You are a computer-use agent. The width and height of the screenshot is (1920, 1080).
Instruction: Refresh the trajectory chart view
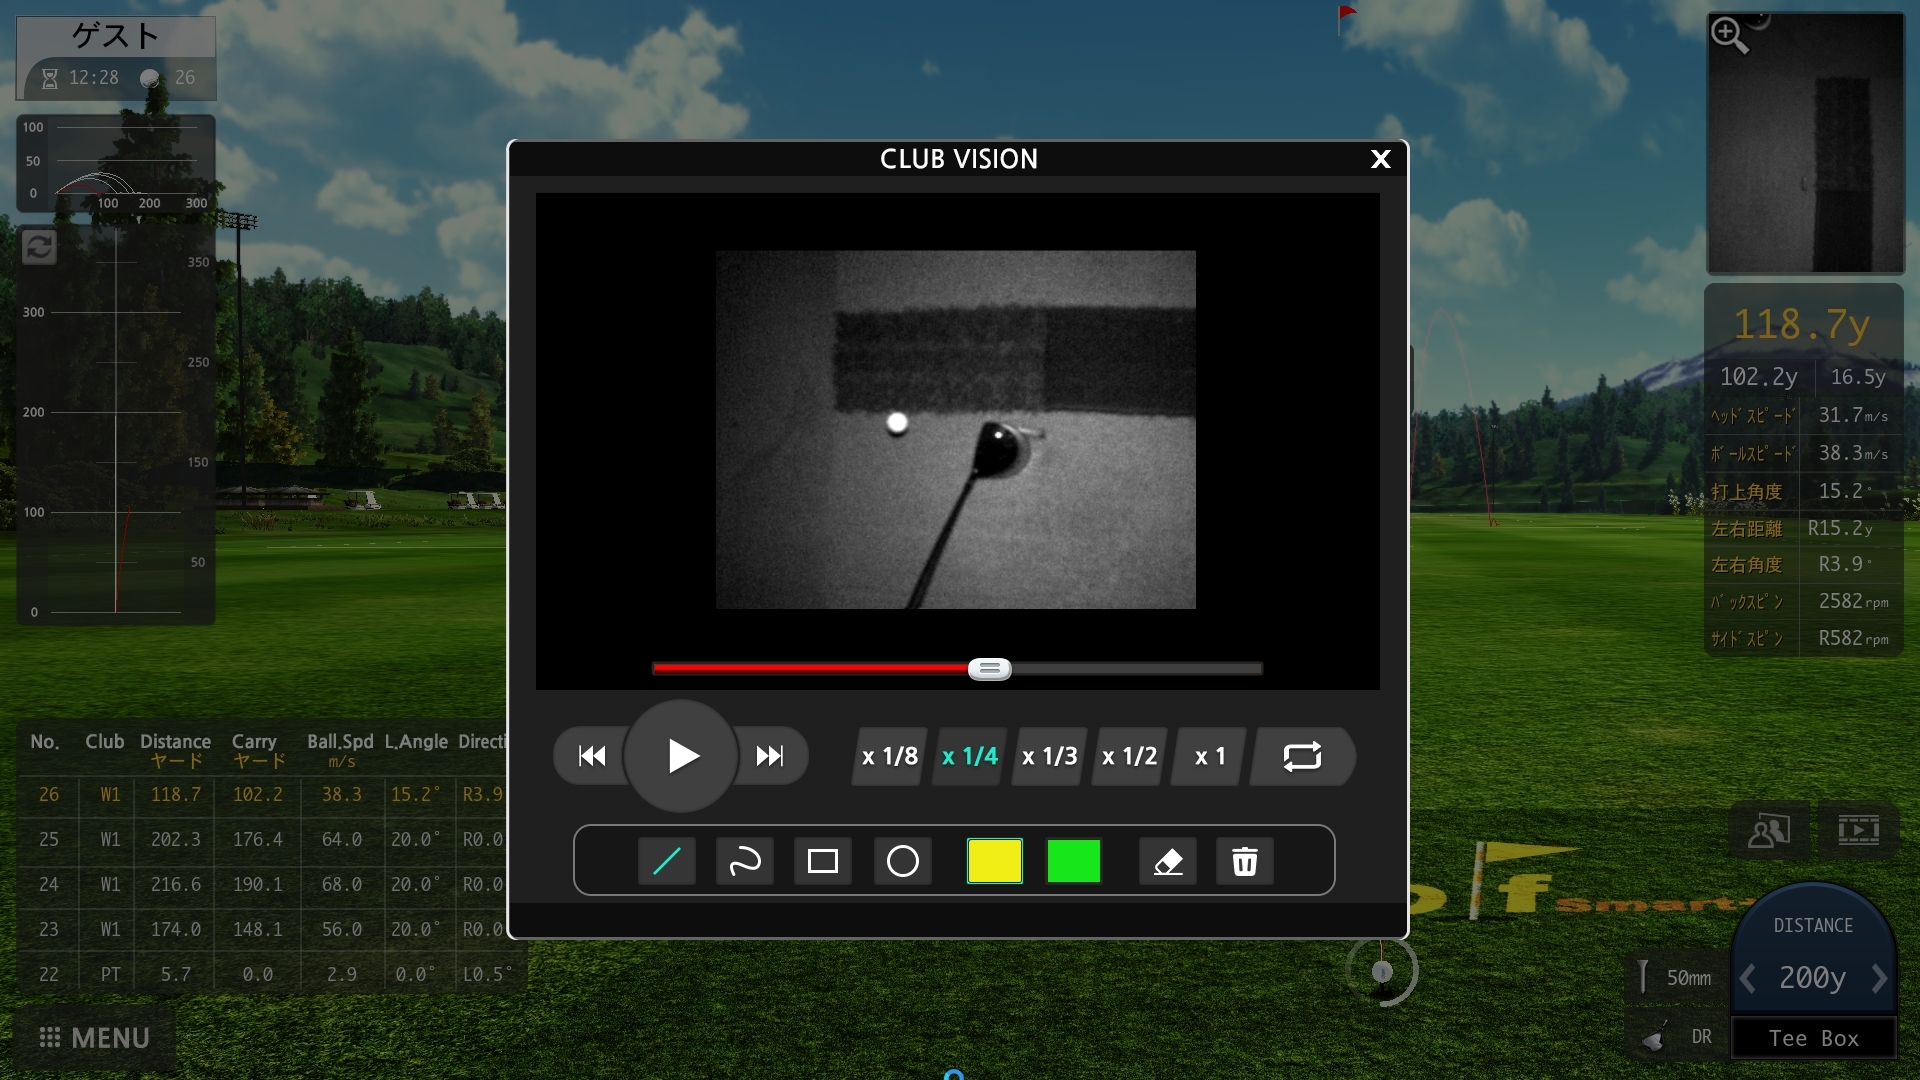click(x=39, y=247)
